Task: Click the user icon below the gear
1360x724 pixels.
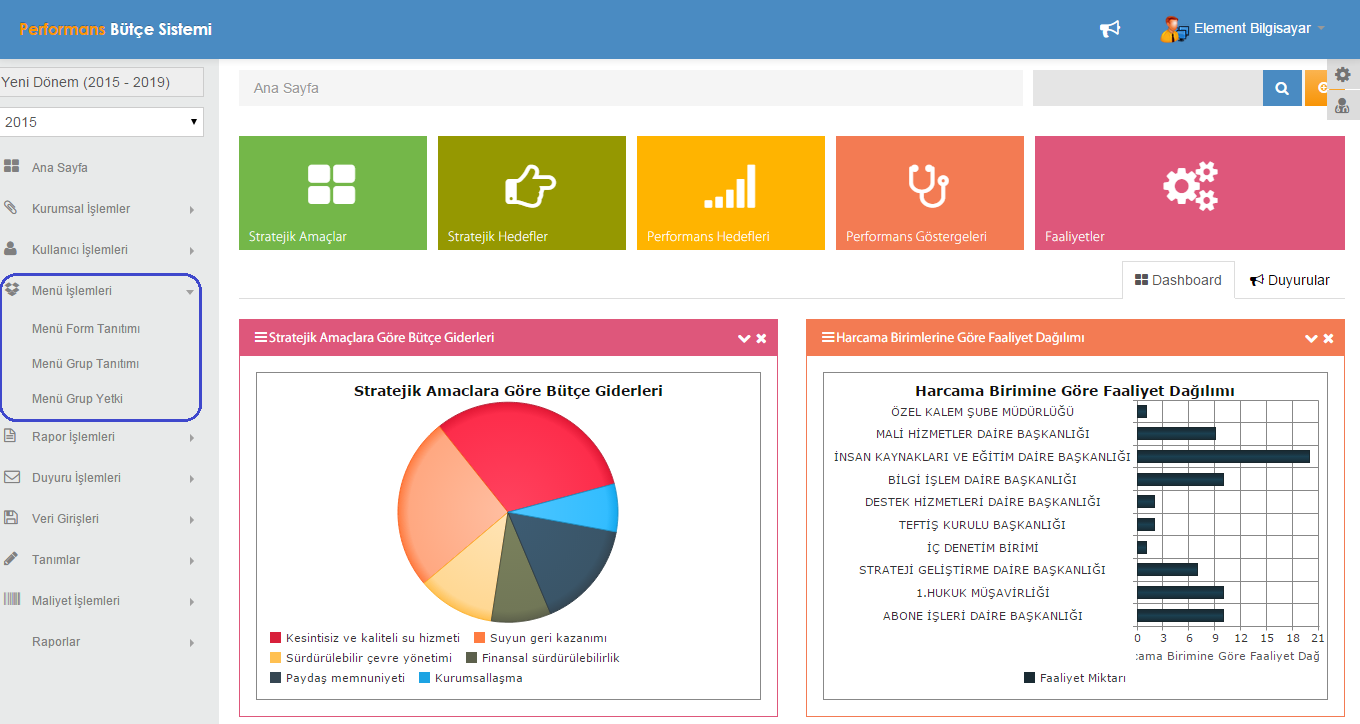Action: (x=1342, y=104)
